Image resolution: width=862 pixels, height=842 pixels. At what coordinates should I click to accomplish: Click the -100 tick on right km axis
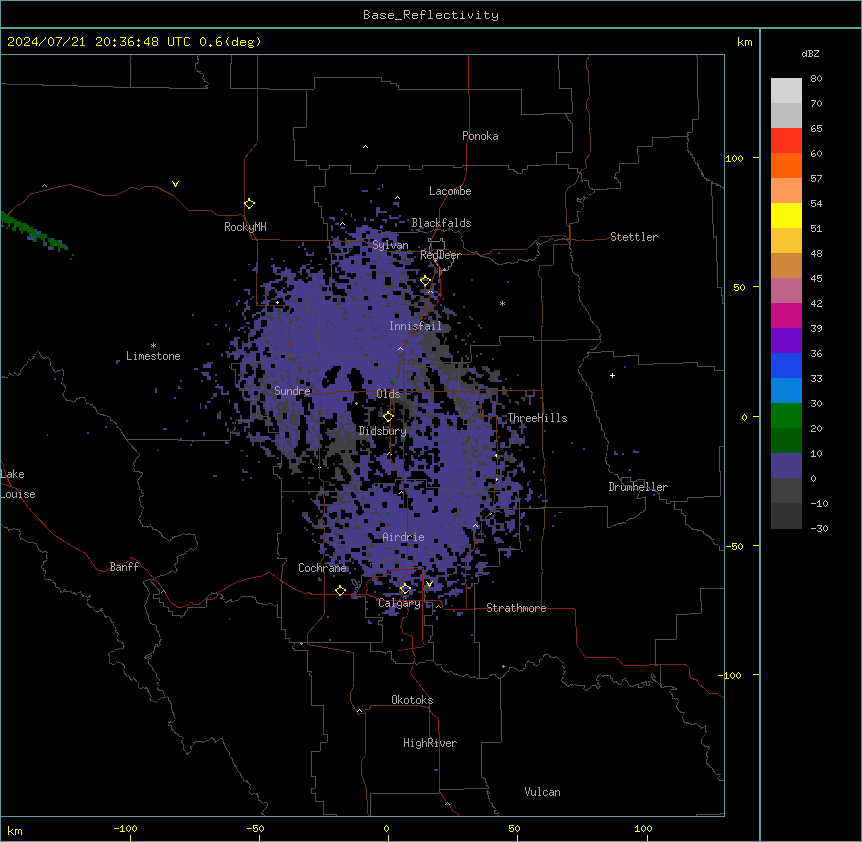click(x=731, y=675)
